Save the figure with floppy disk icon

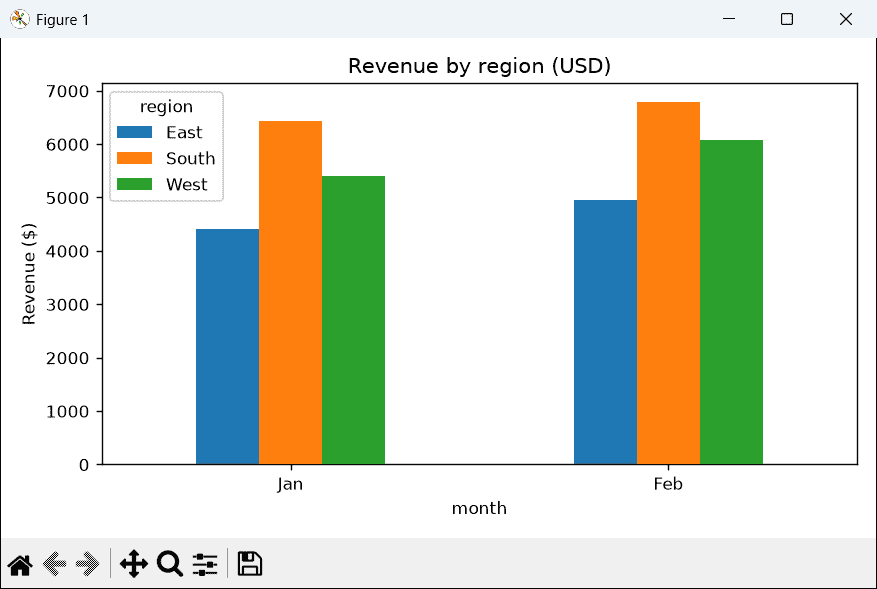249,564
